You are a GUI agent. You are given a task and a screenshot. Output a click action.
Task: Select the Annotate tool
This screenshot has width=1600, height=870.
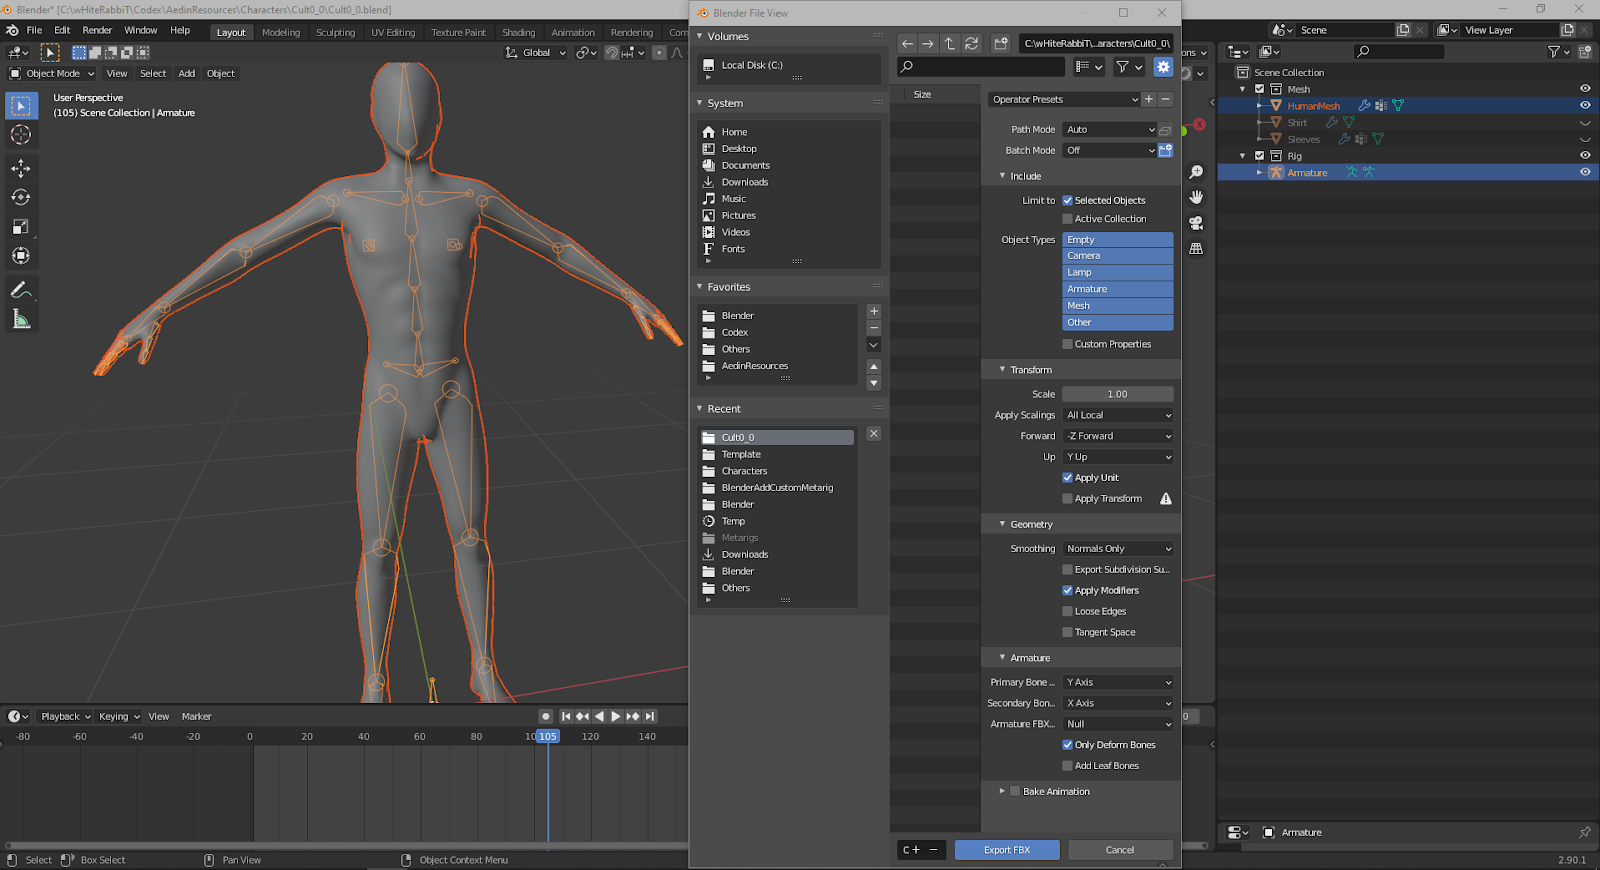[21, 290]
